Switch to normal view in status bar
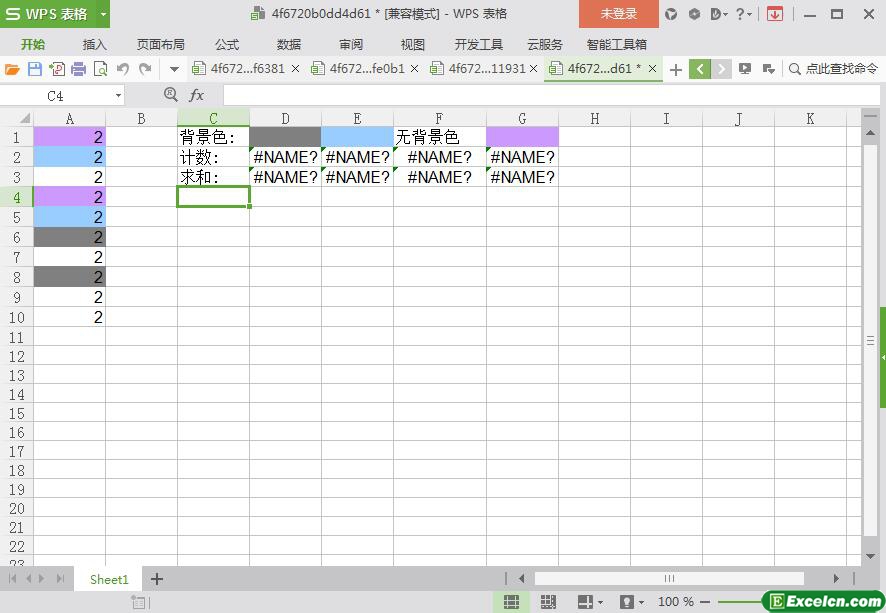The height and width of the screenshot is (613, 886). tap(511, 602)
